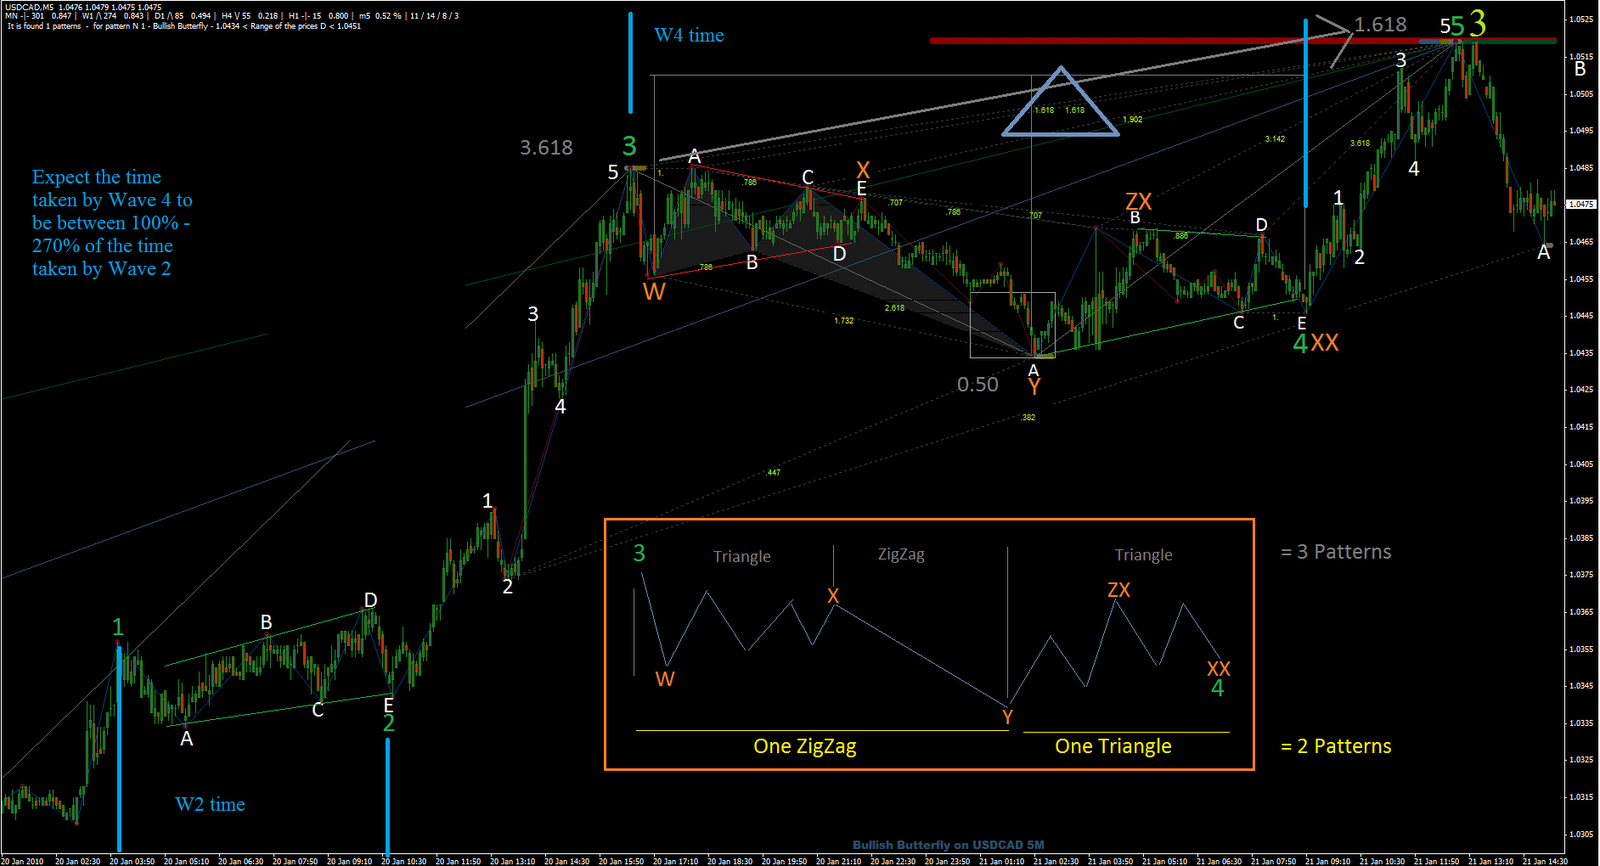This screenshot has width=1600, height=866.
Task: Click the '.447' ratio label
Action: (773, 472)
